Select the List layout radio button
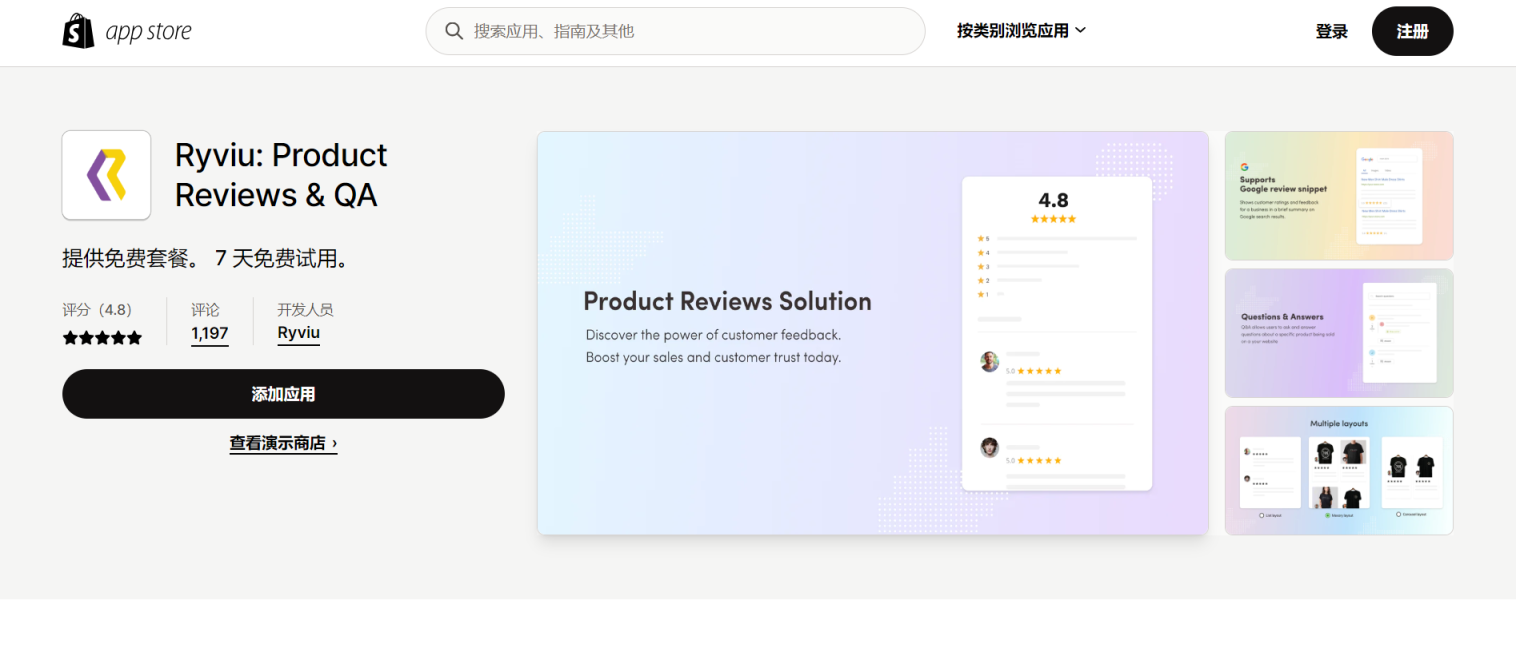Screen dimensions: 1516x648 [x=1262, y=515]
